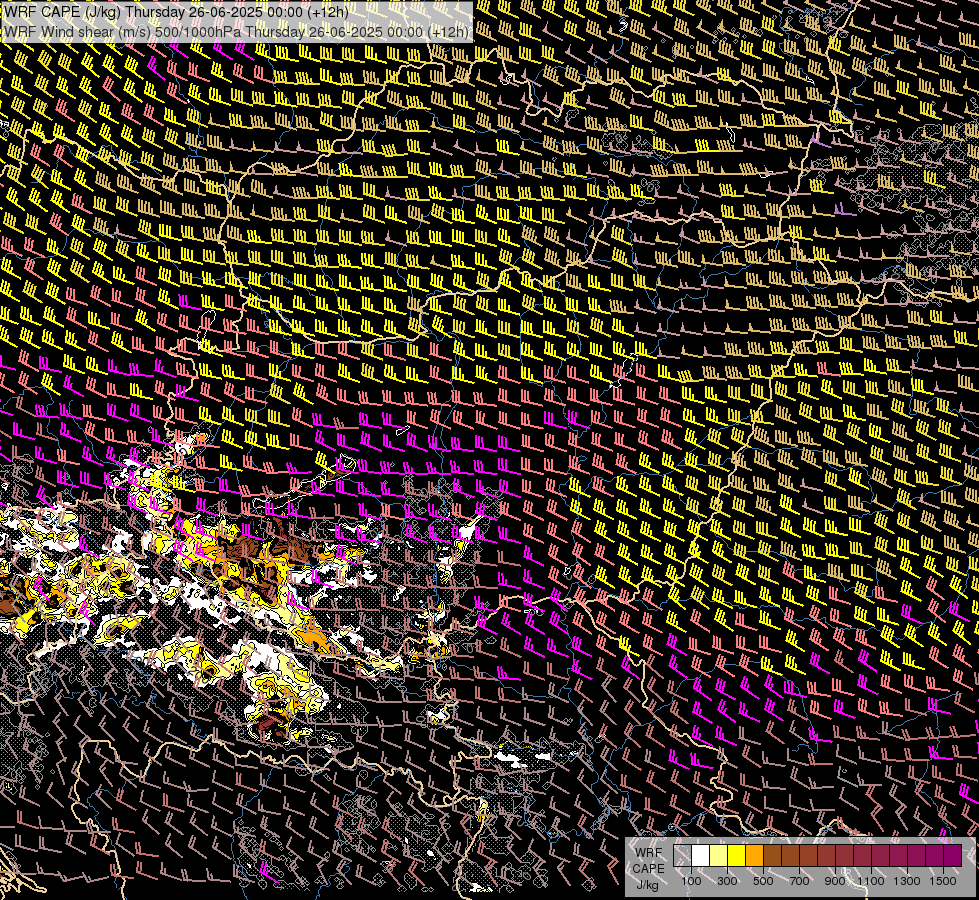
Task: Click the legend value 100
Action: 691,881
